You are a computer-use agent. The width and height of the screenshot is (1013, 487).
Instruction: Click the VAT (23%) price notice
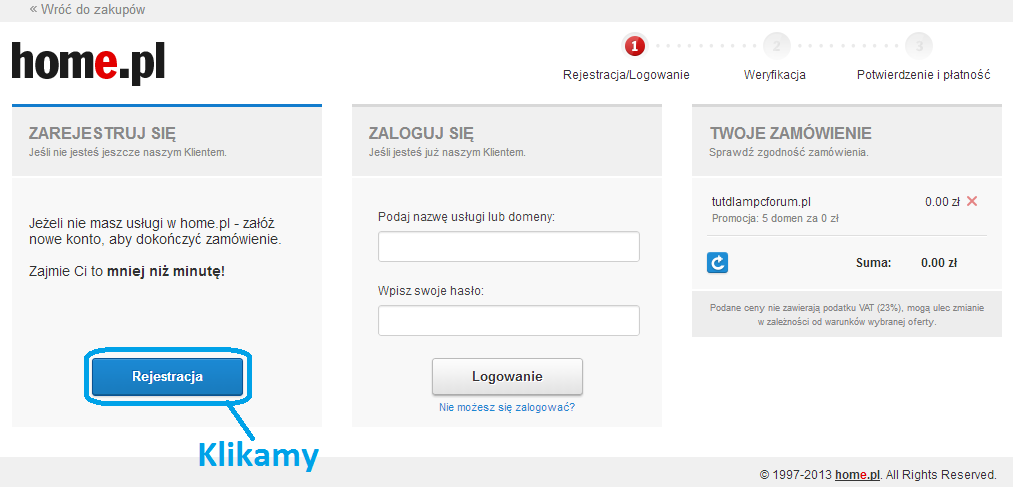[x=847, y=315]
